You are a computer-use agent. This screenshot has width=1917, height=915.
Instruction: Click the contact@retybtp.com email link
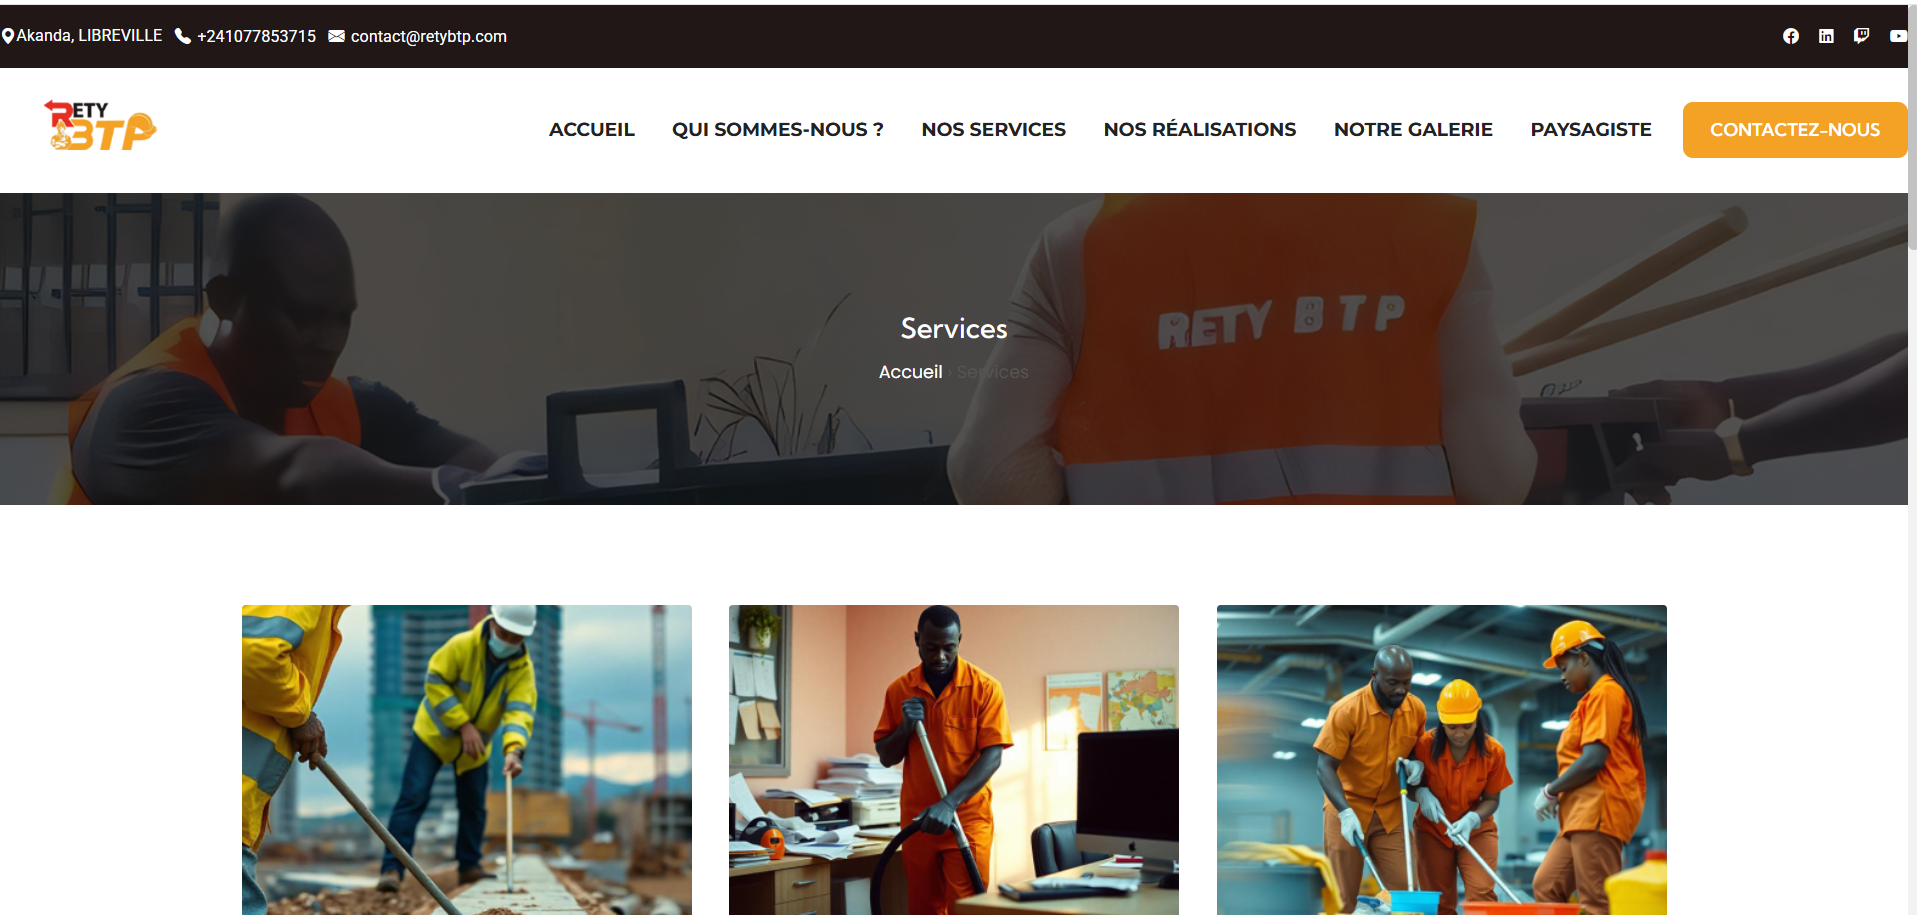[x=428, y=36]
